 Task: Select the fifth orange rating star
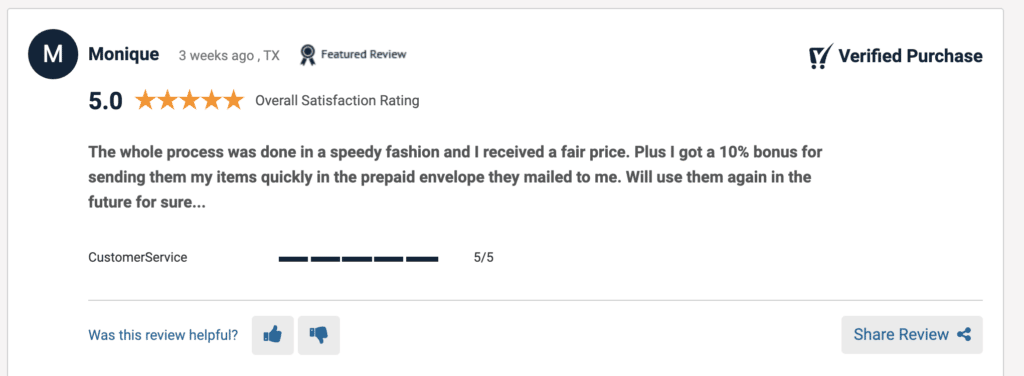232,101
